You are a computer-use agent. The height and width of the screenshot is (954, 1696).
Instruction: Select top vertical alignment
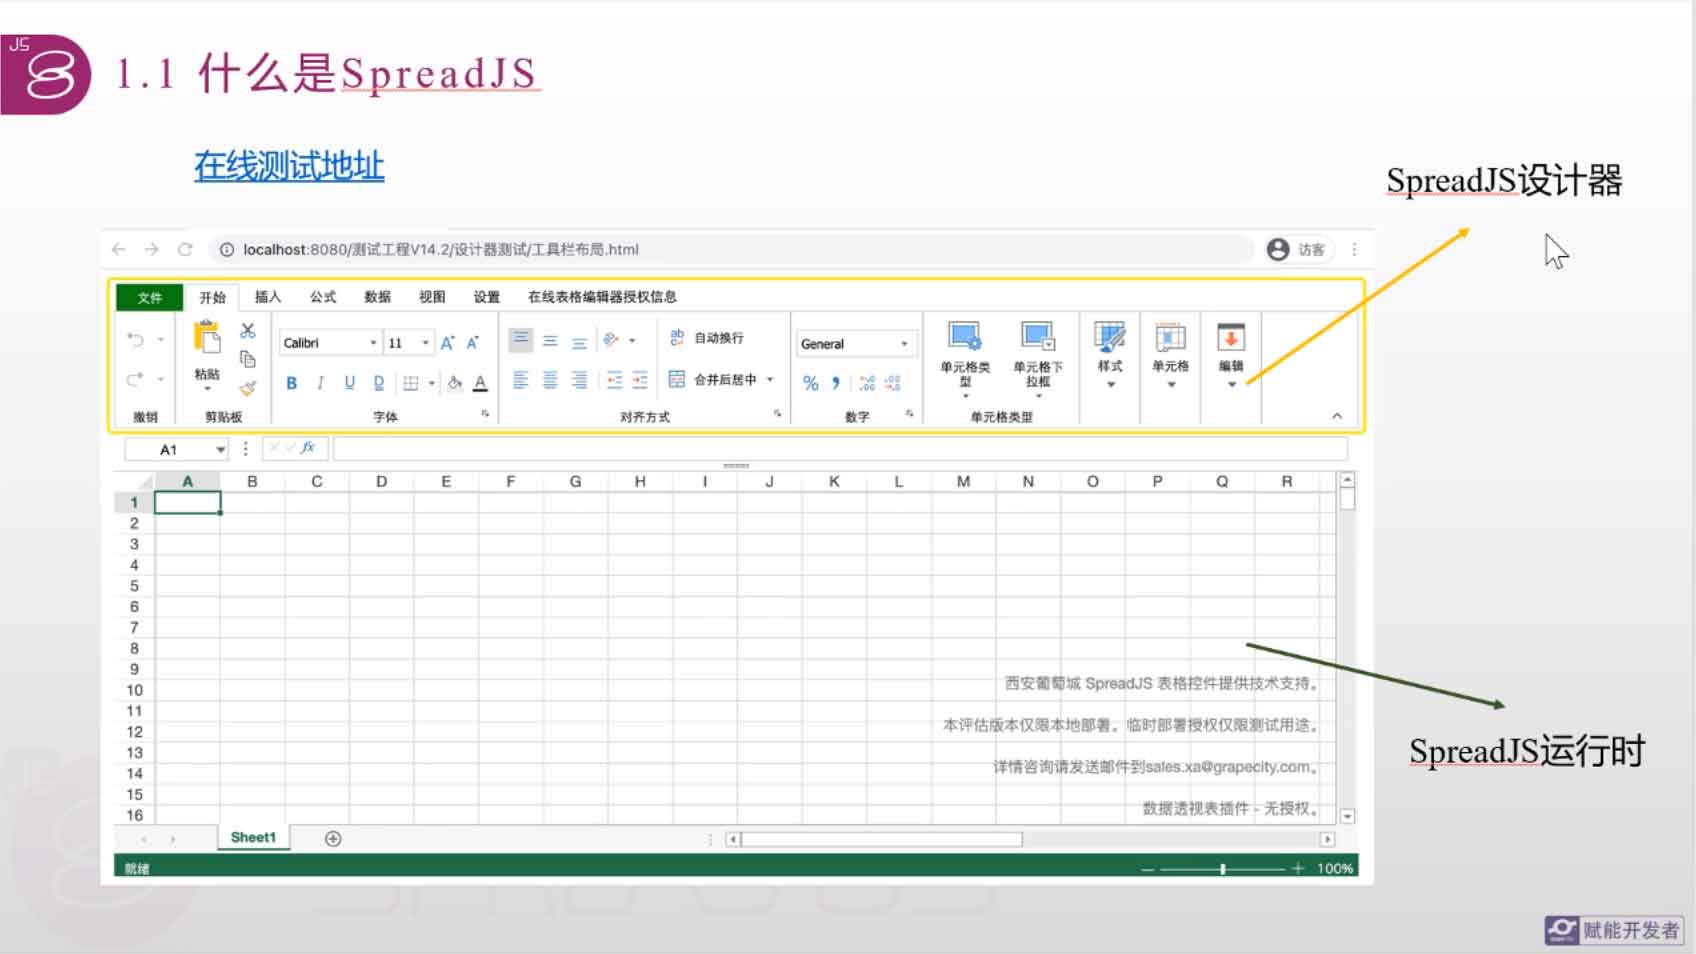pos(521,340)
